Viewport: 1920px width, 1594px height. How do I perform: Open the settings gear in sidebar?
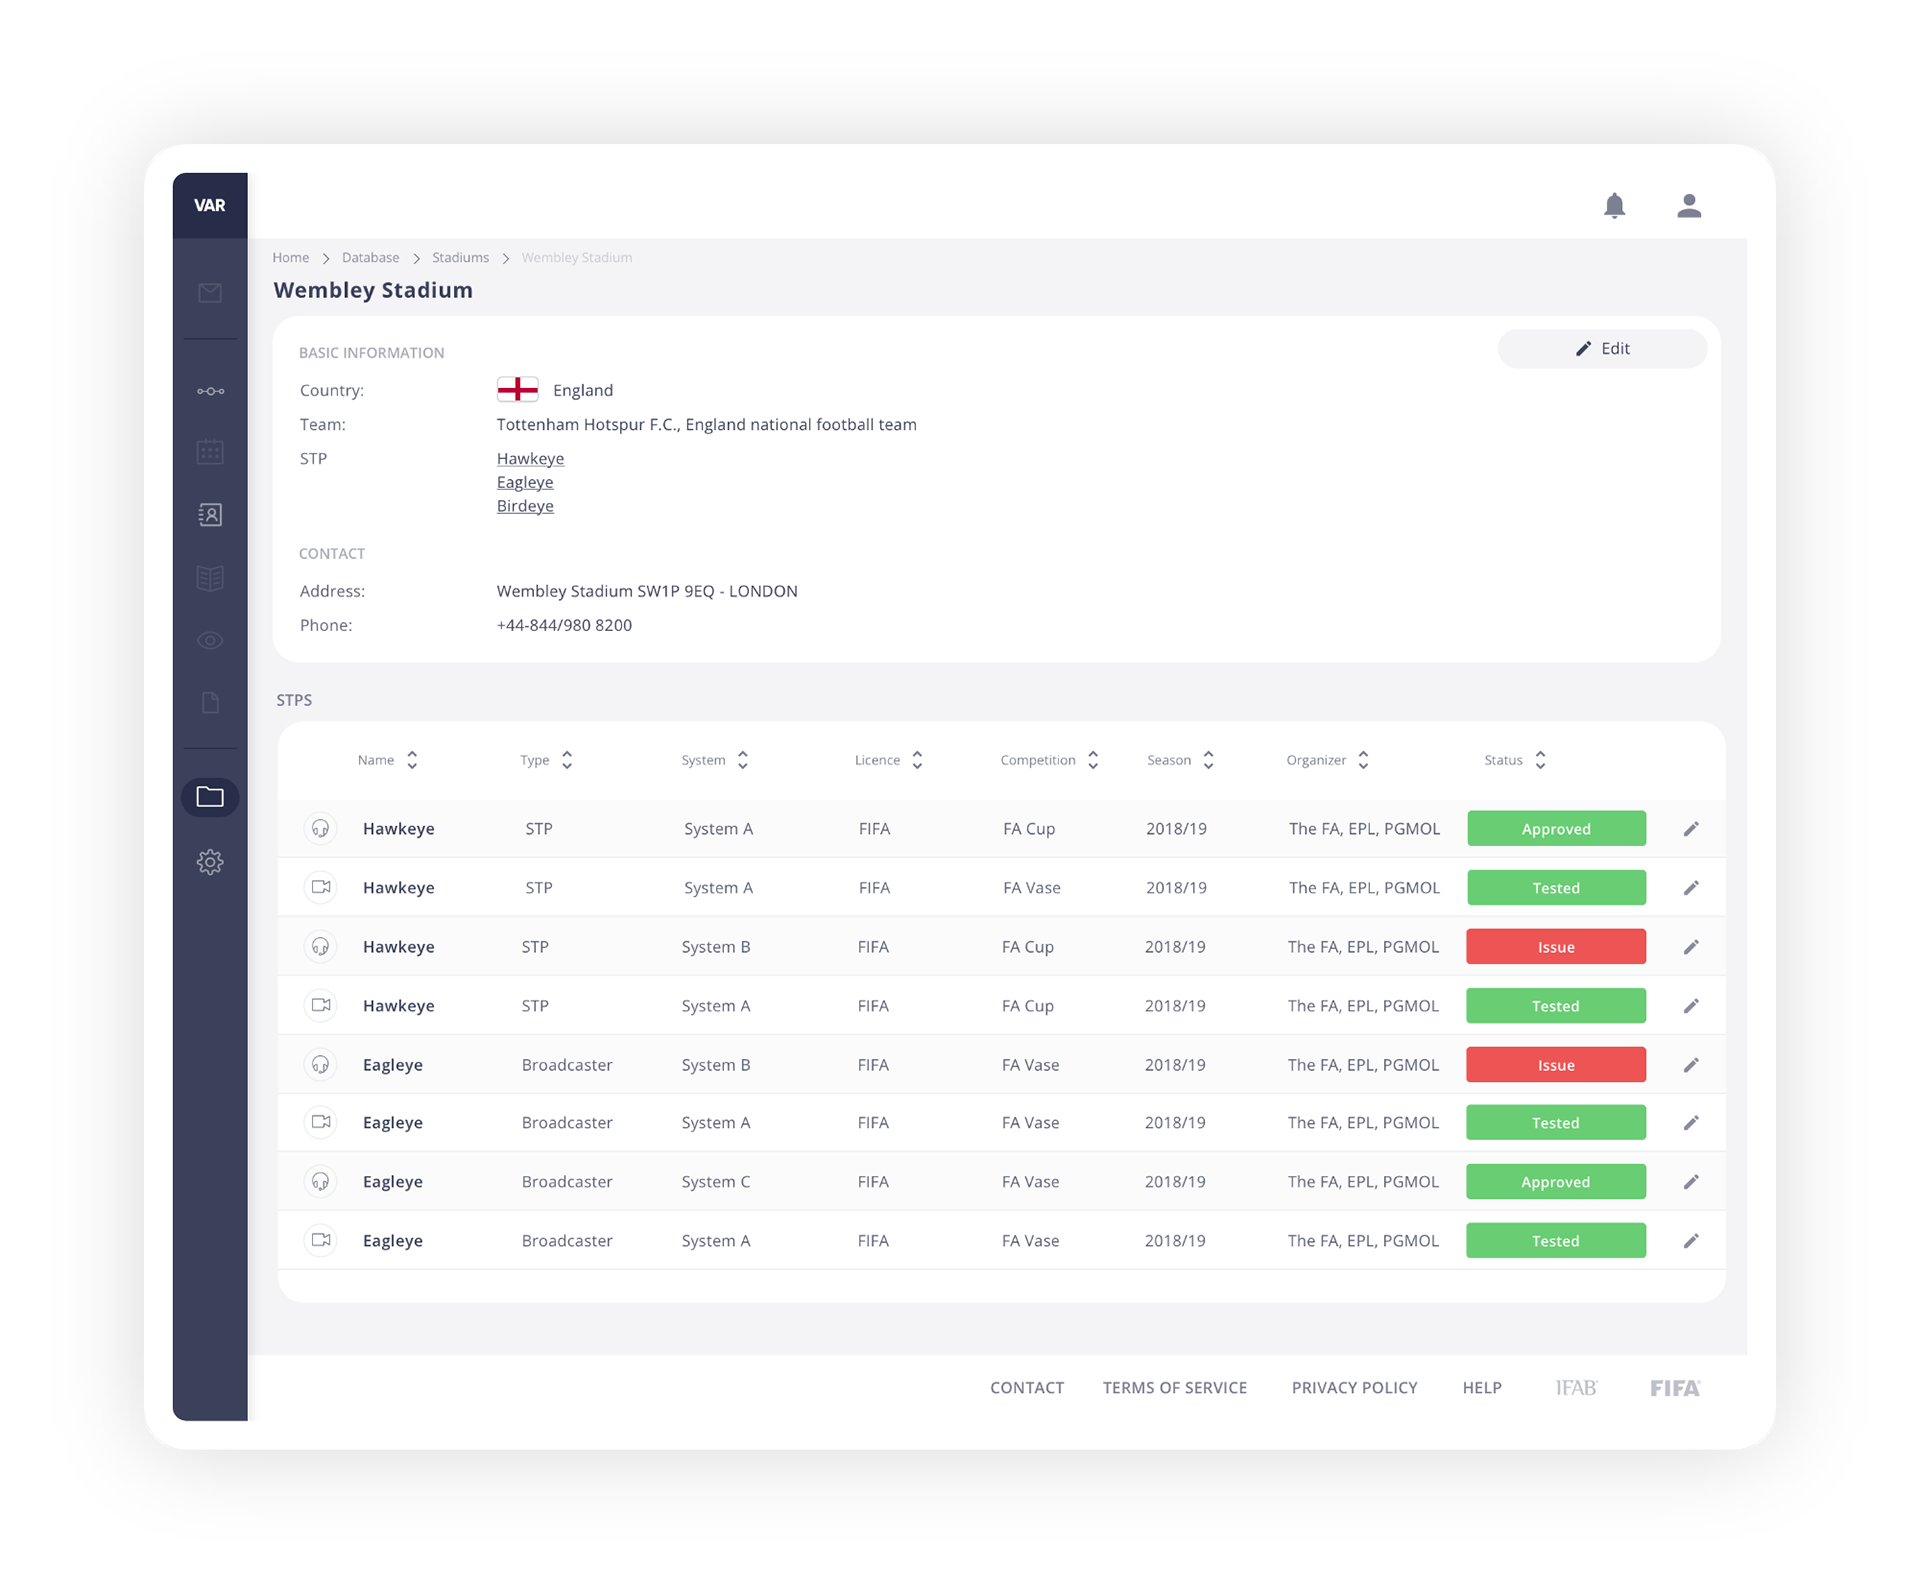click(210, 862)
